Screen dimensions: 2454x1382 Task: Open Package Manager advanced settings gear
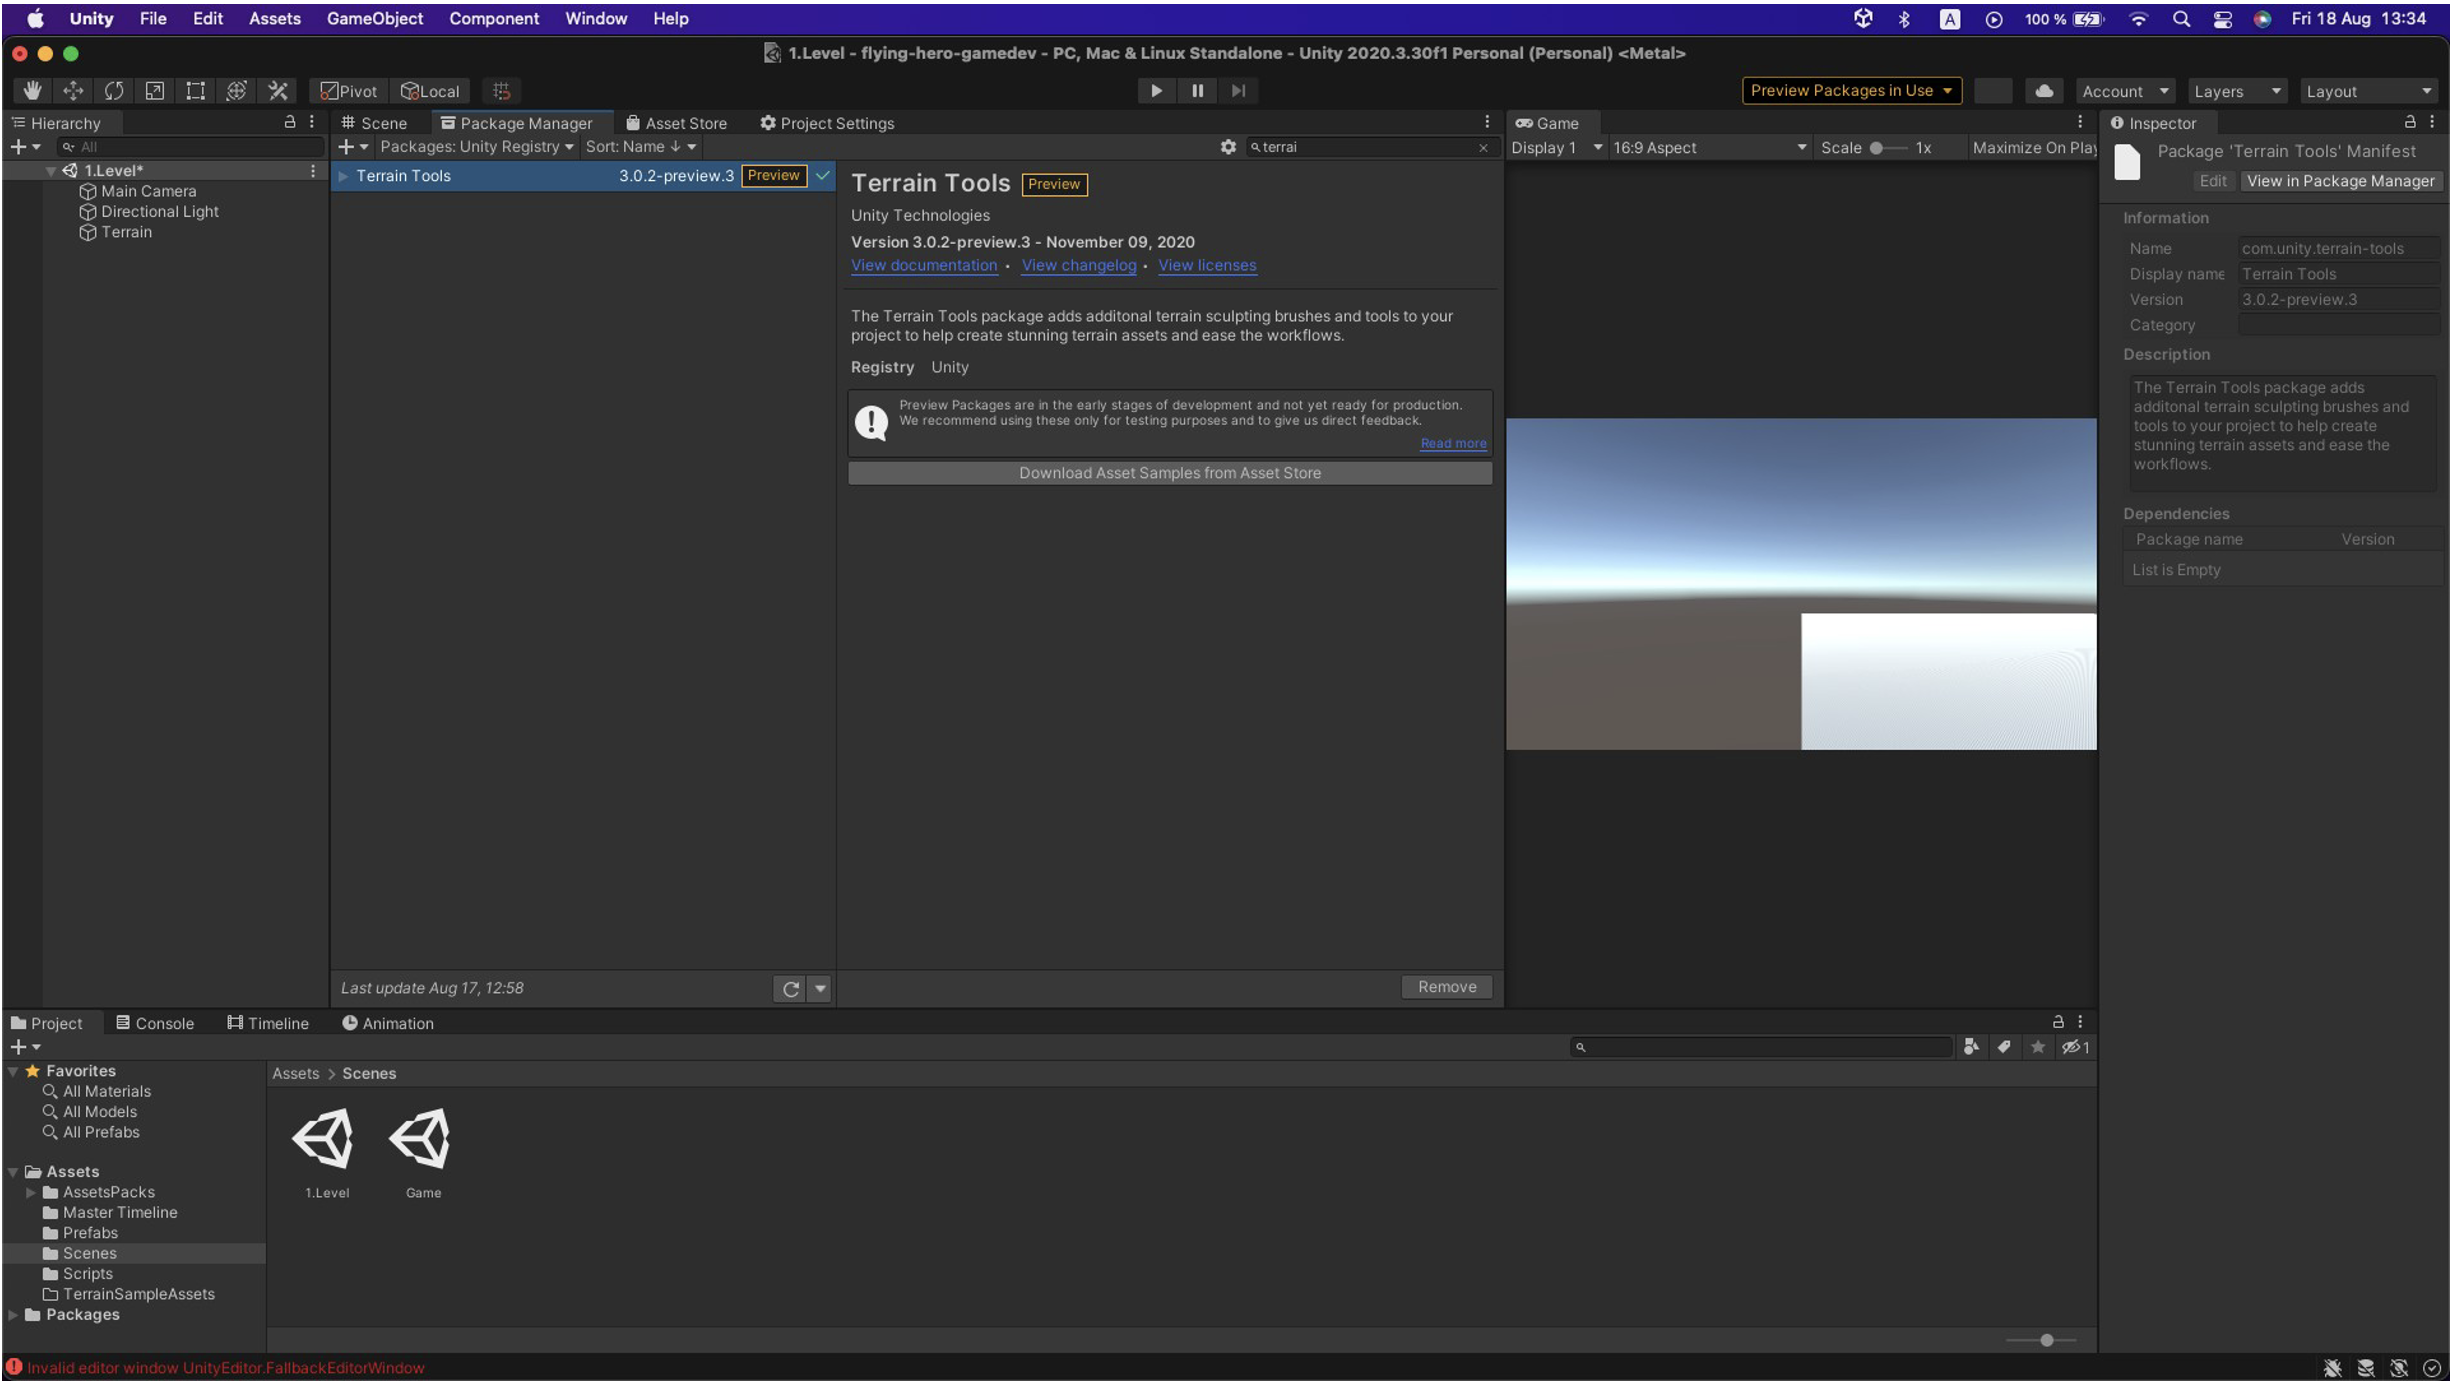pyautogui.click(x=1228, y=147)
